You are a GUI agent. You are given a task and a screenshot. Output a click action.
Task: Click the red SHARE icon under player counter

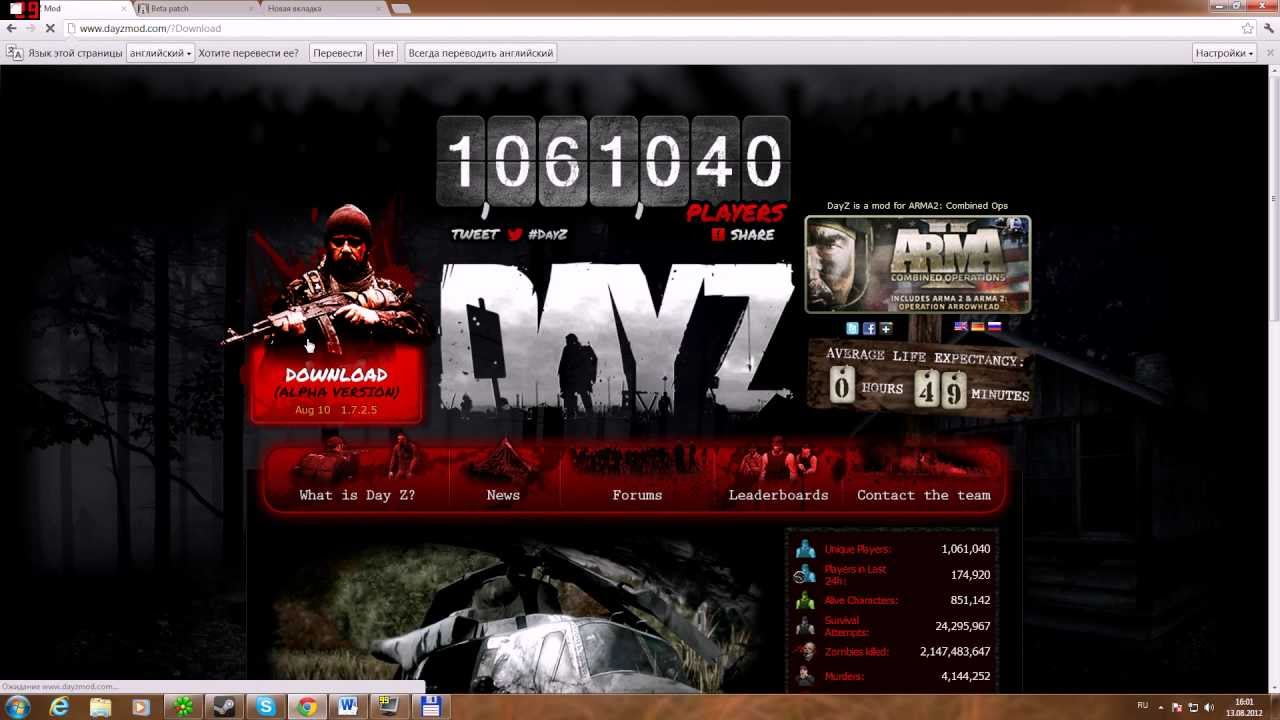point(718,234)
